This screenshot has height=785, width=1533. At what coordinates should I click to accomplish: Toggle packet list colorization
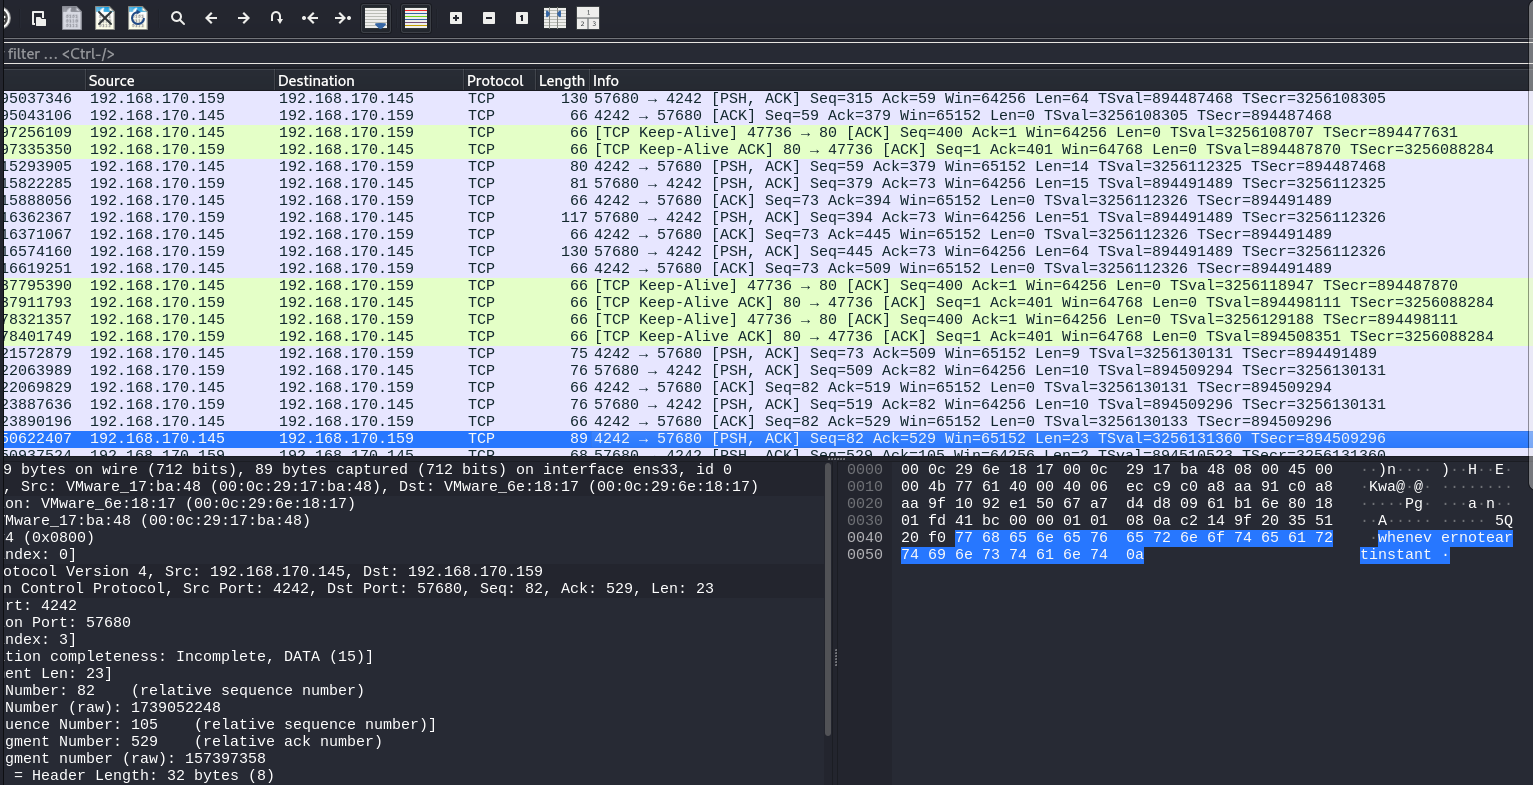pos(416,18)
